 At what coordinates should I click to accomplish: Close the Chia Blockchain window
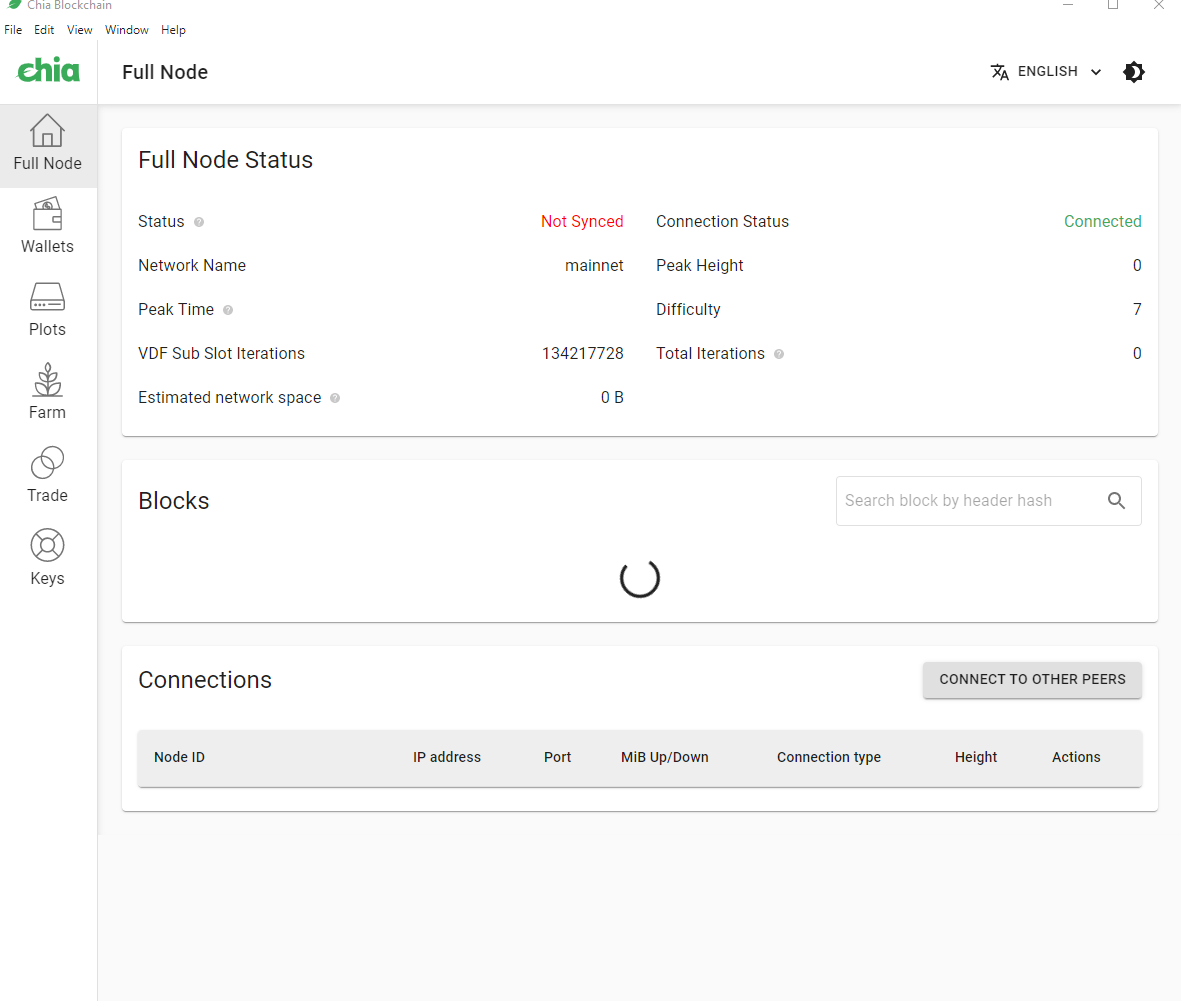[x=1158, y=5]
